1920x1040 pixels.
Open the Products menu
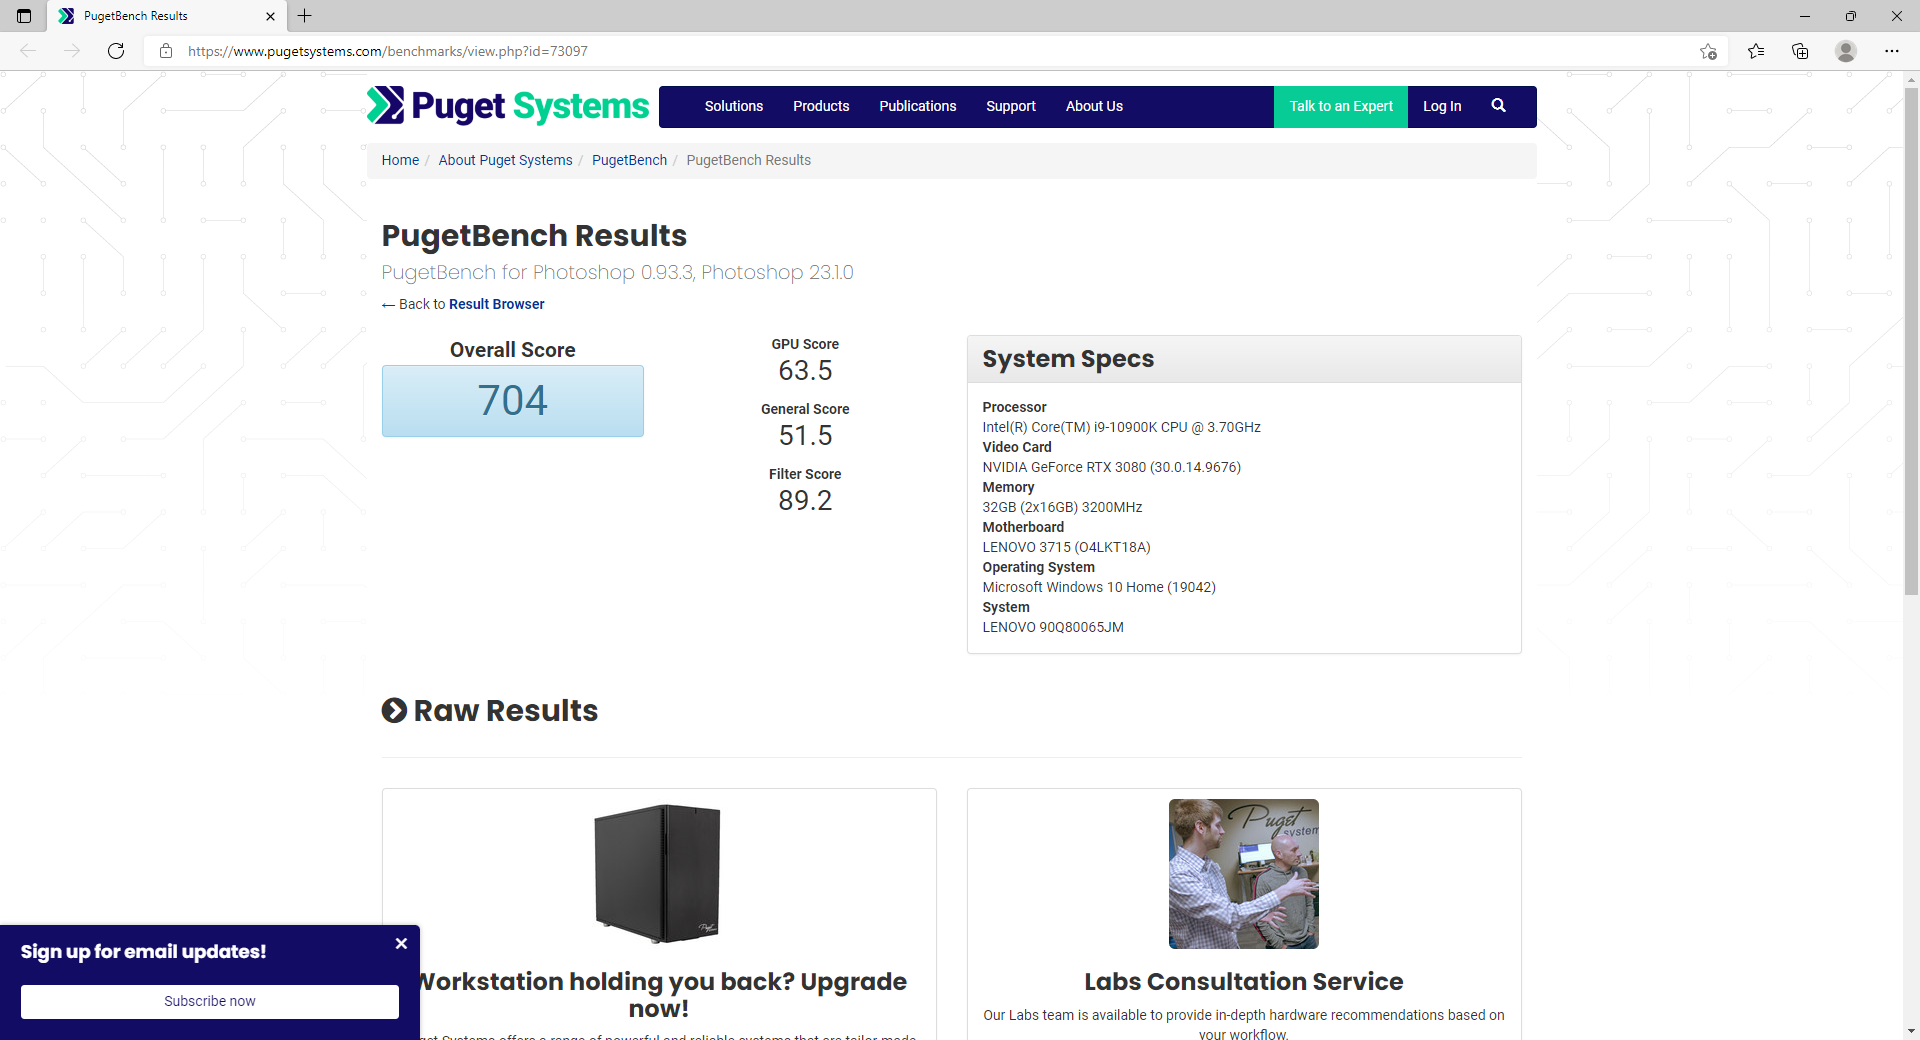coord(821,106)
